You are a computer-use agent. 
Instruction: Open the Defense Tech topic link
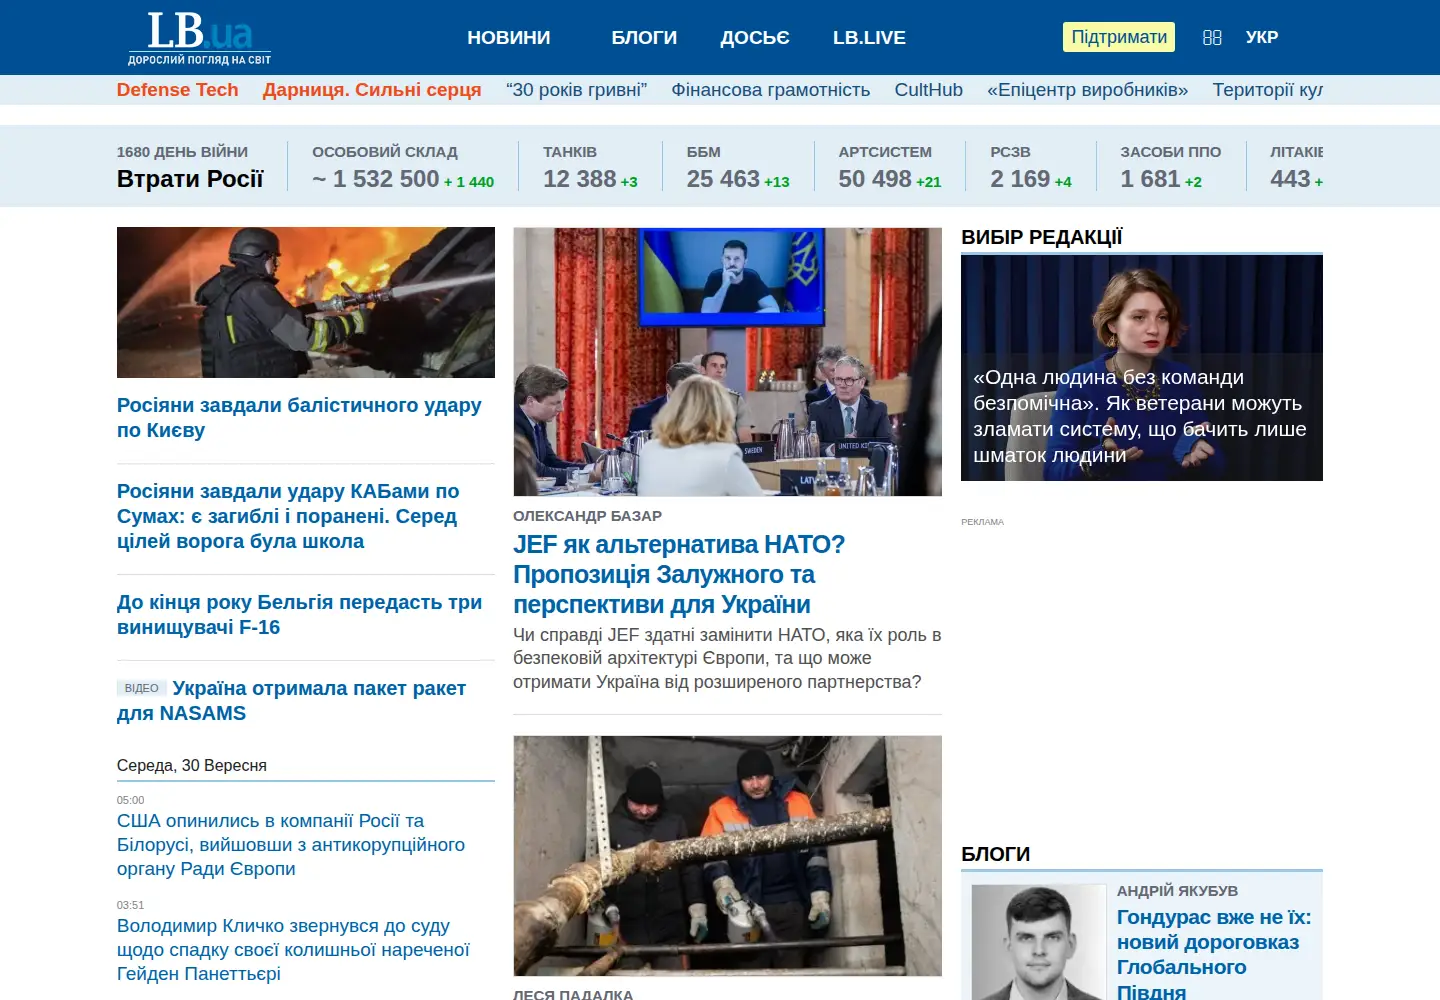tap(178, 90)
